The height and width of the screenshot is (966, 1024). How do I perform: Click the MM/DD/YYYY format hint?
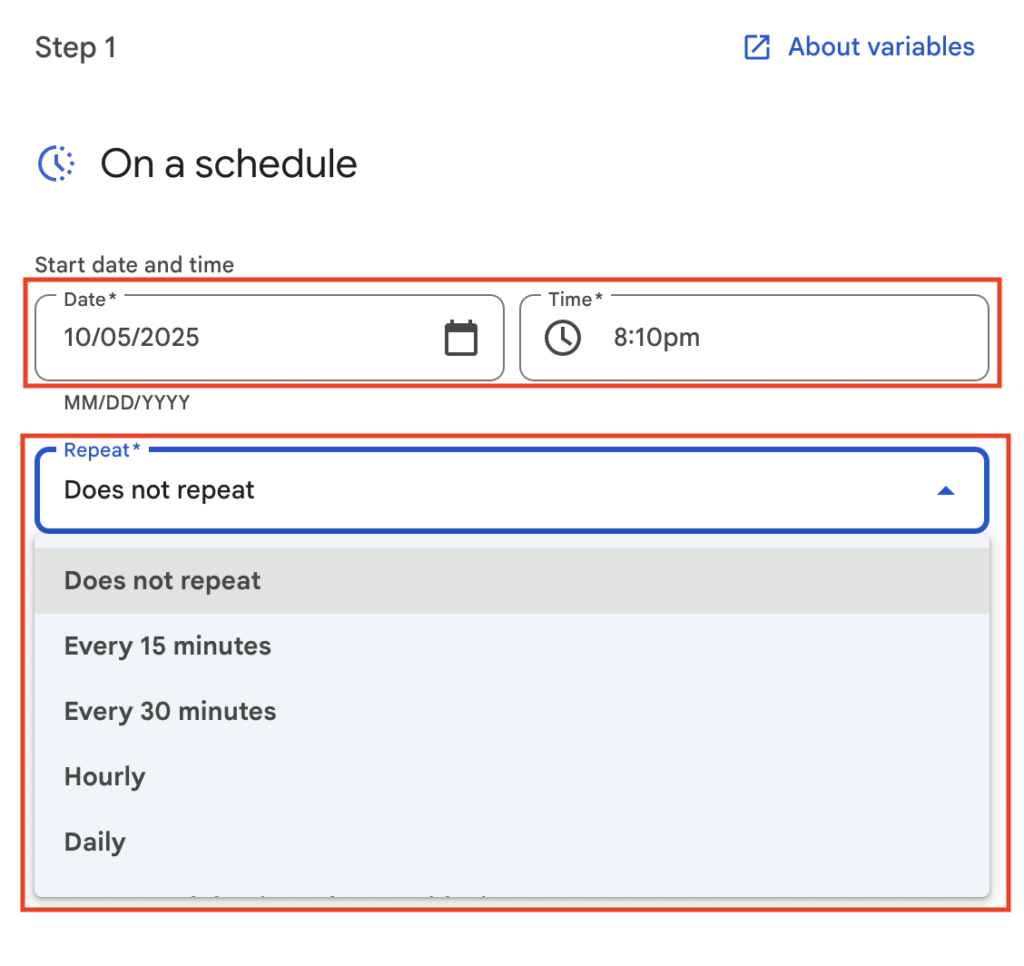click(x=127, y=403)
